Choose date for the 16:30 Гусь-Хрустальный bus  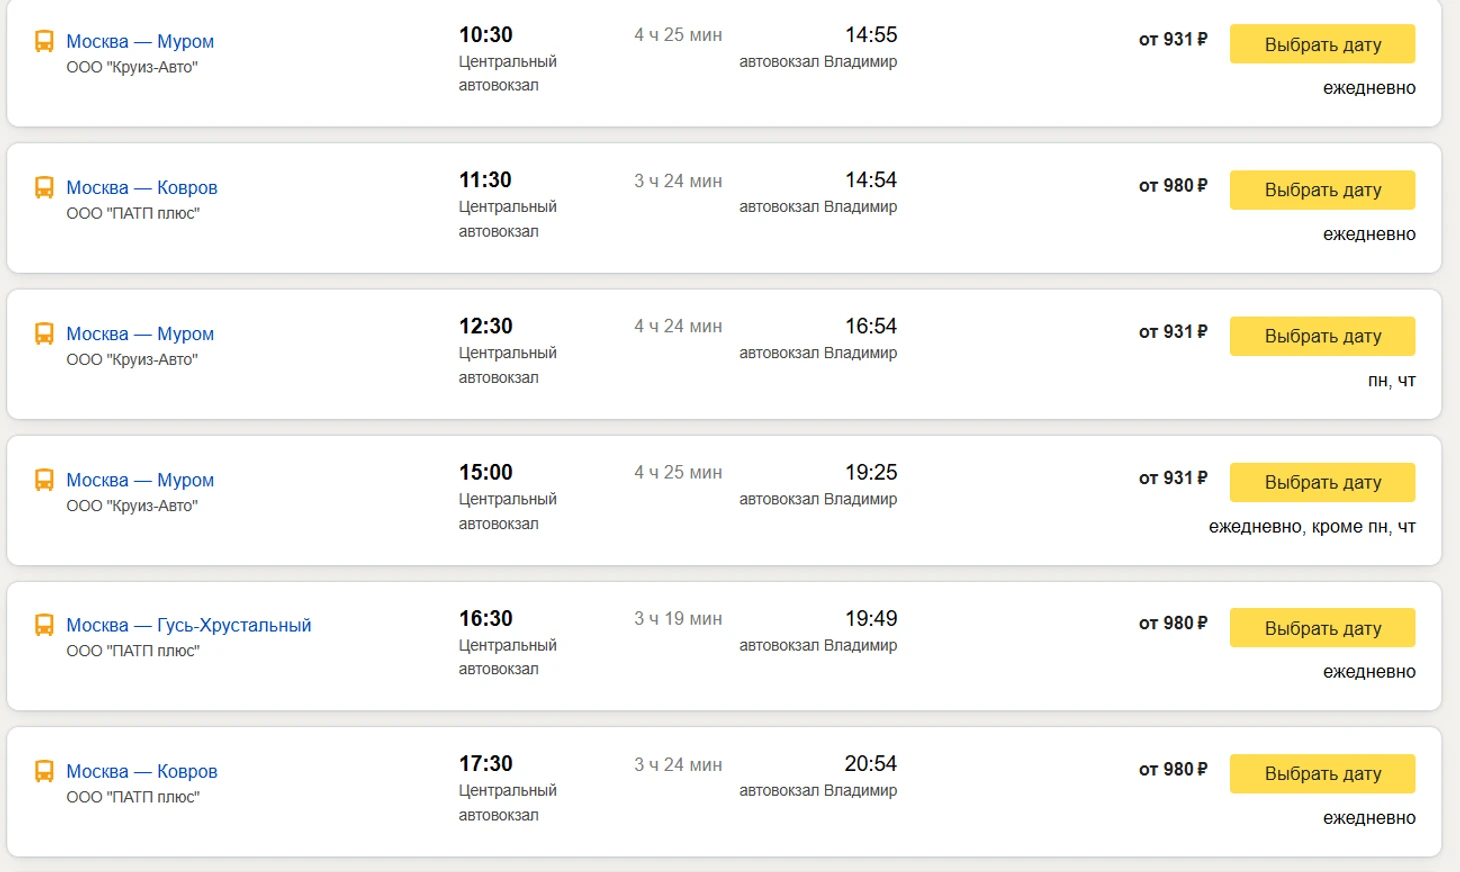(1322, 628)
